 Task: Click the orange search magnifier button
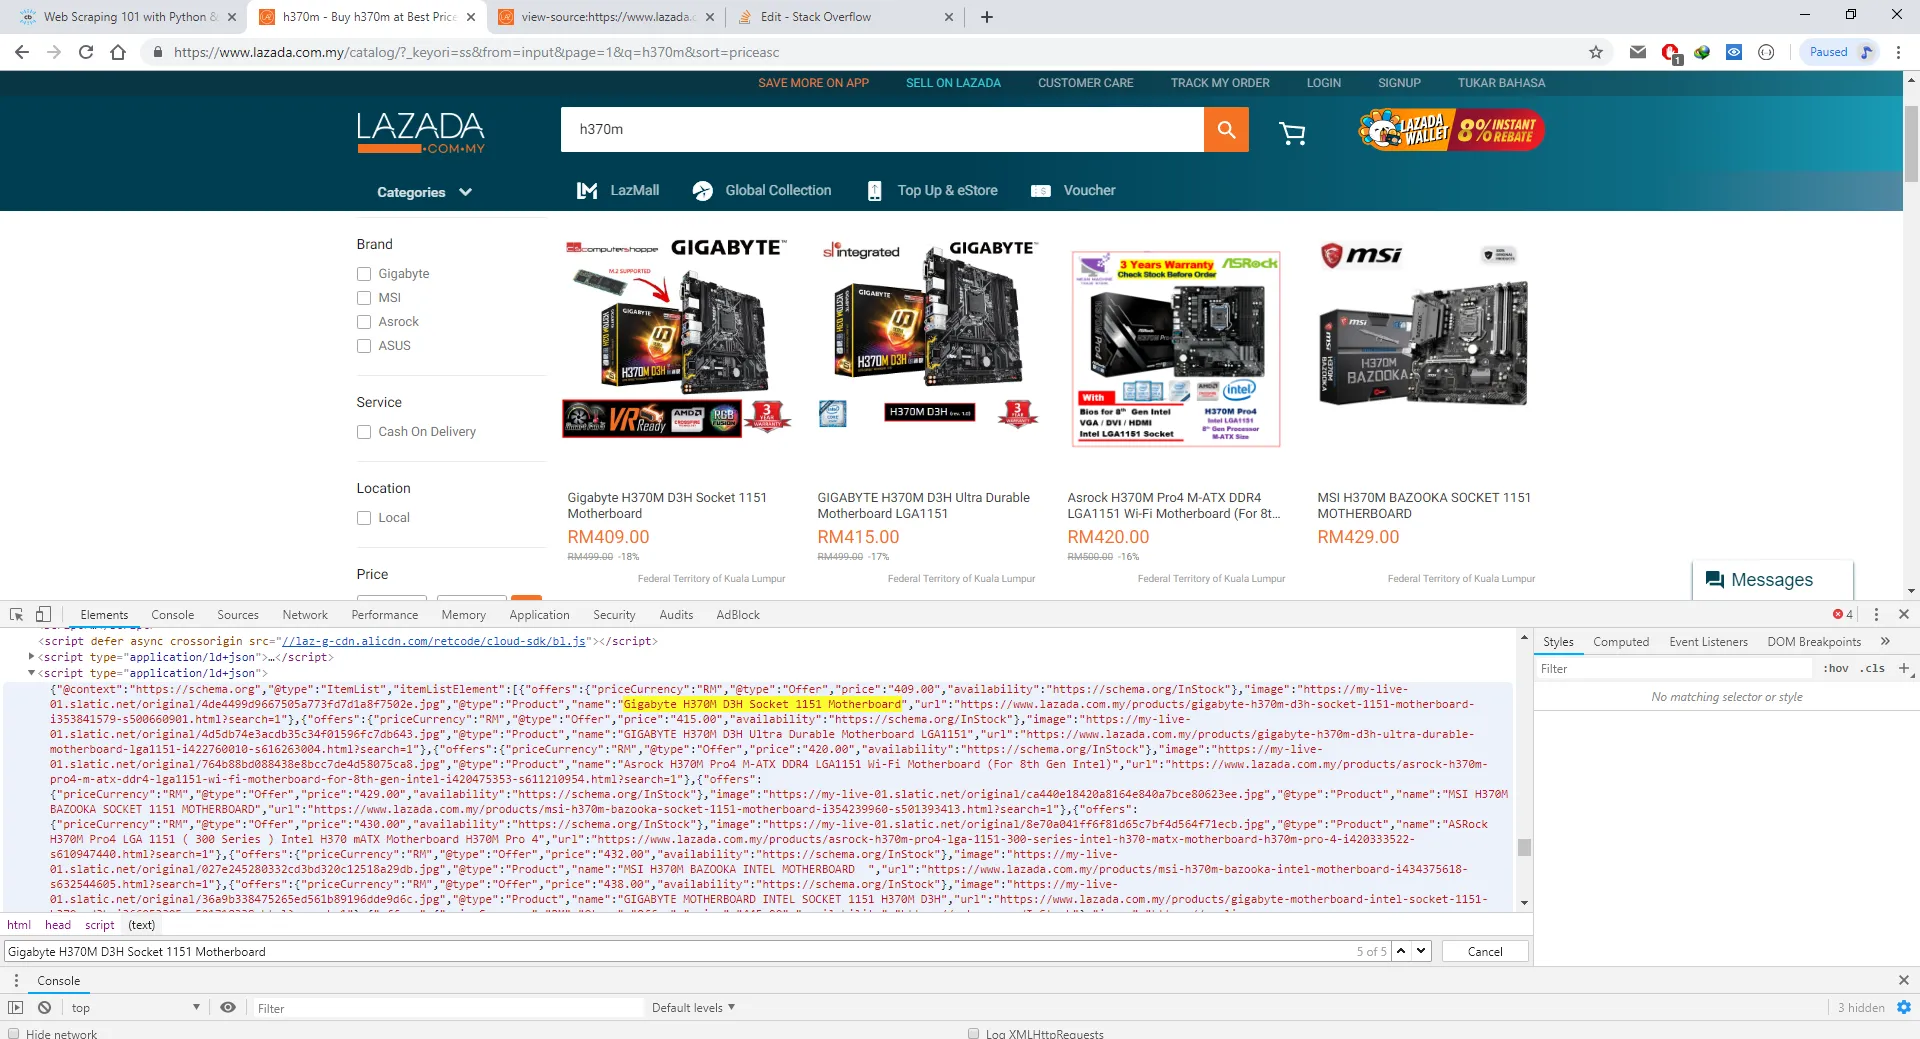[x=1226, y=129]
